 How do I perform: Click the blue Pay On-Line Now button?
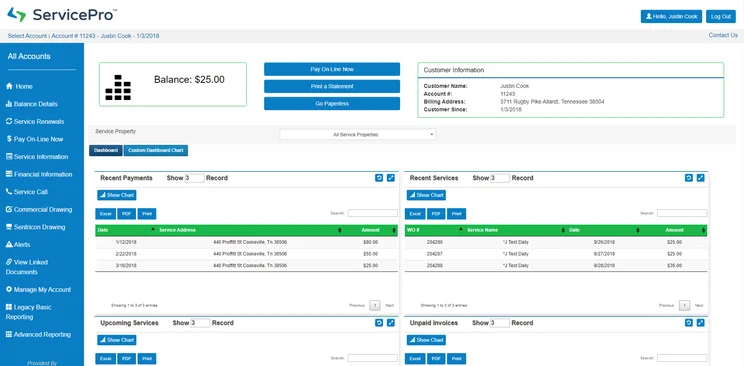(x=332, y=69)
